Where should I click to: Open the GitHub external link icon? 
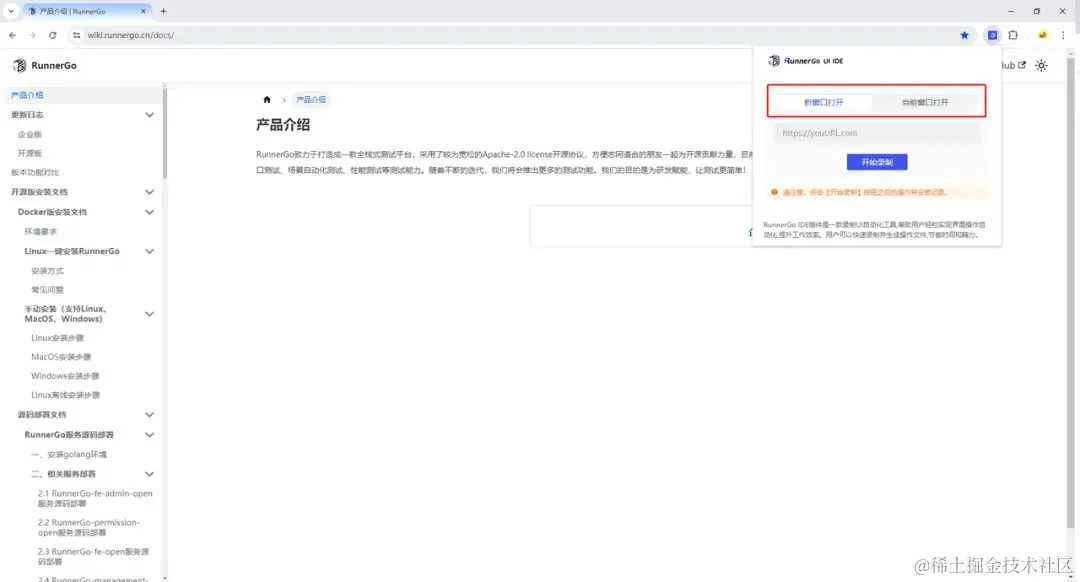point(1022,64)
